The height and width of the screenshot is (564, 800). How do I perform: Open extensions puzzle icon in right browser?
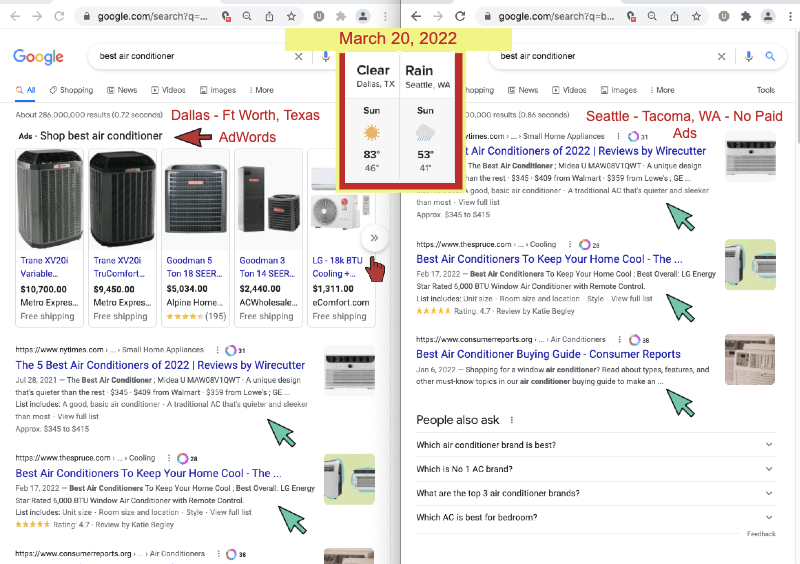(x=746, y=16)
